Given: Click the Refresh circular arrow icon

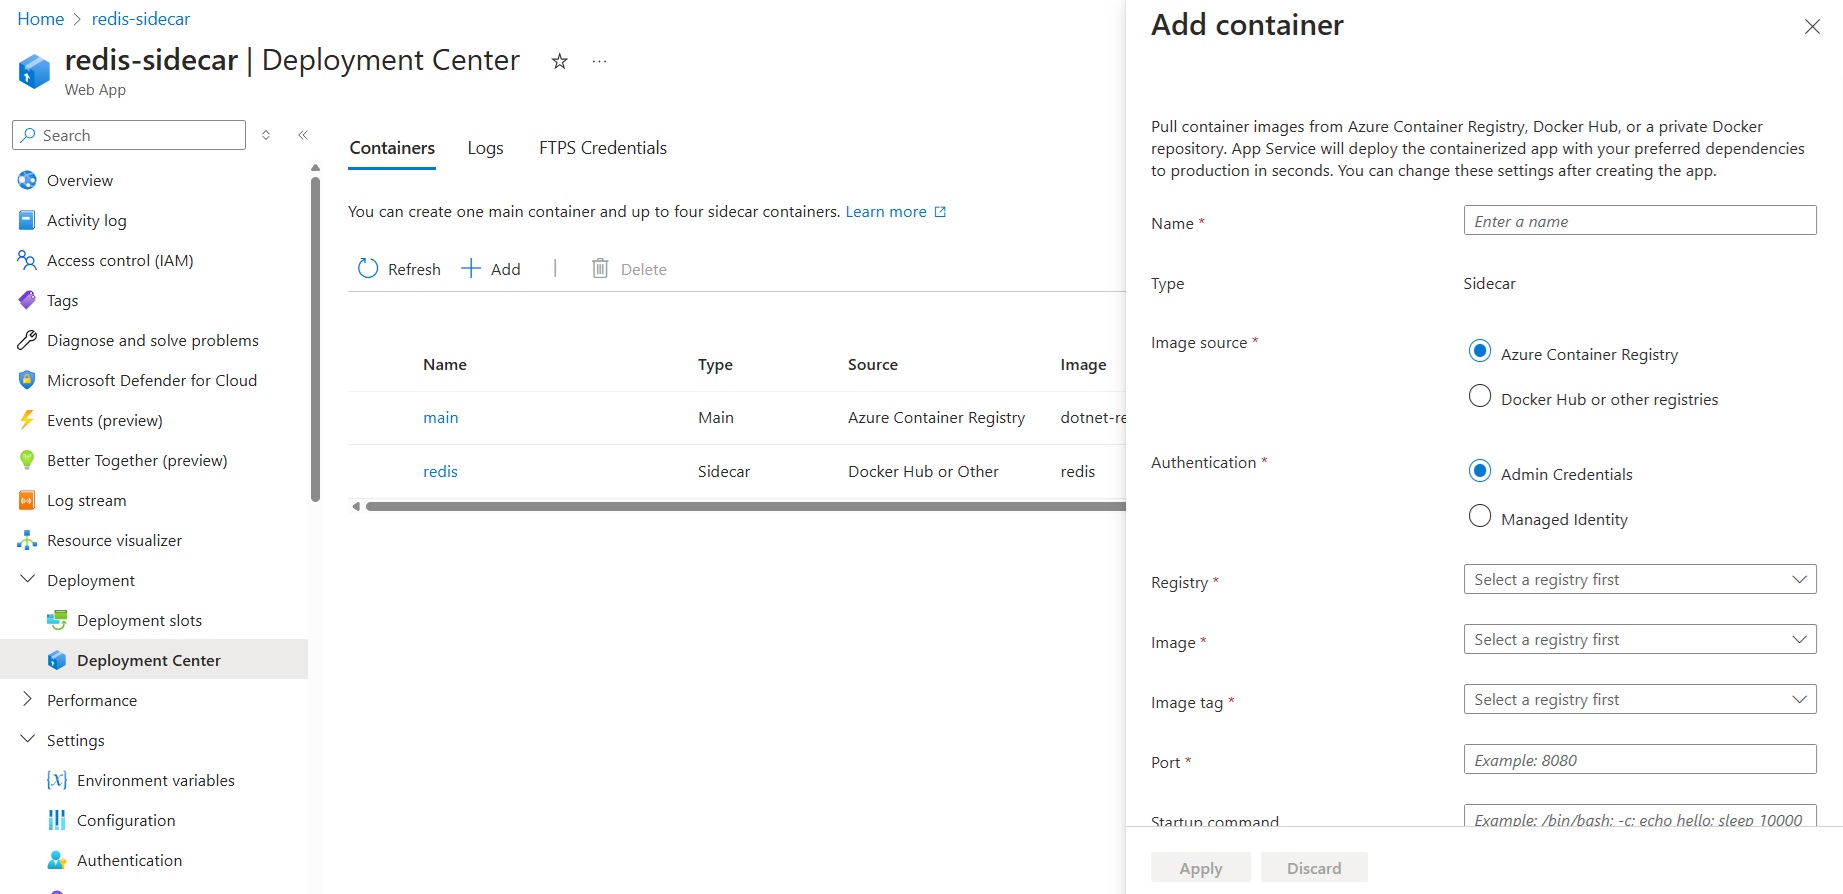Looking at the screenshot, I should (x=368, y=268).
